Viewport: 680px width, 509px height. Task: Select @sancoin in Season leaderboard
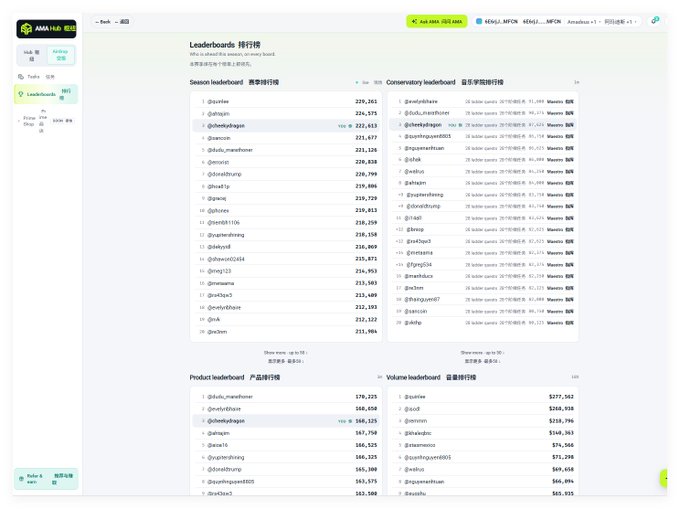click(219, 138)
